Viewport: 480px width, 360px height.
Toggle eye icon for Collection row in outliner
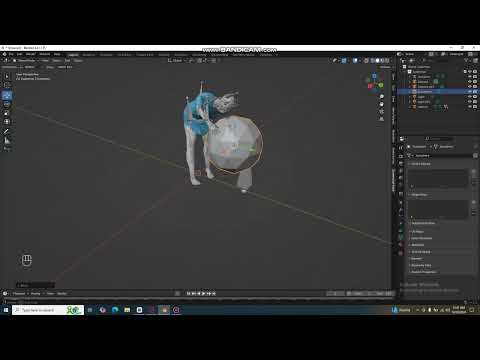470,72
